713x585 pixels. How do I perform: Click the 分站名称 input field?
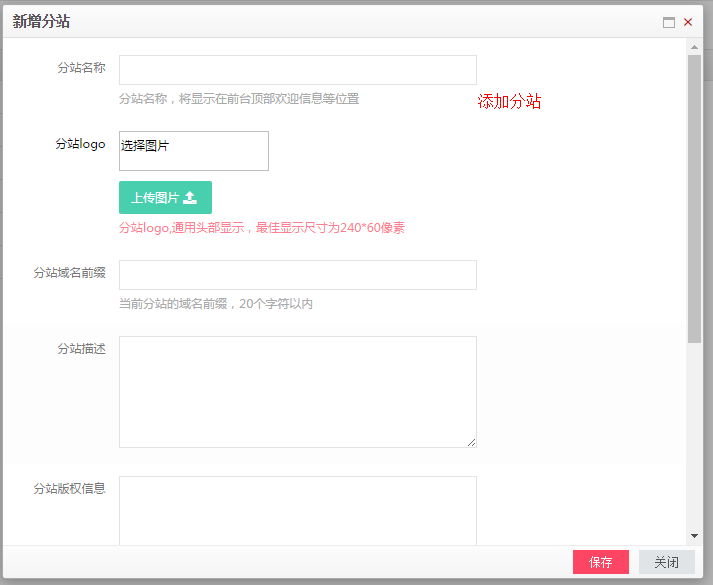click(x=298, y=70)
